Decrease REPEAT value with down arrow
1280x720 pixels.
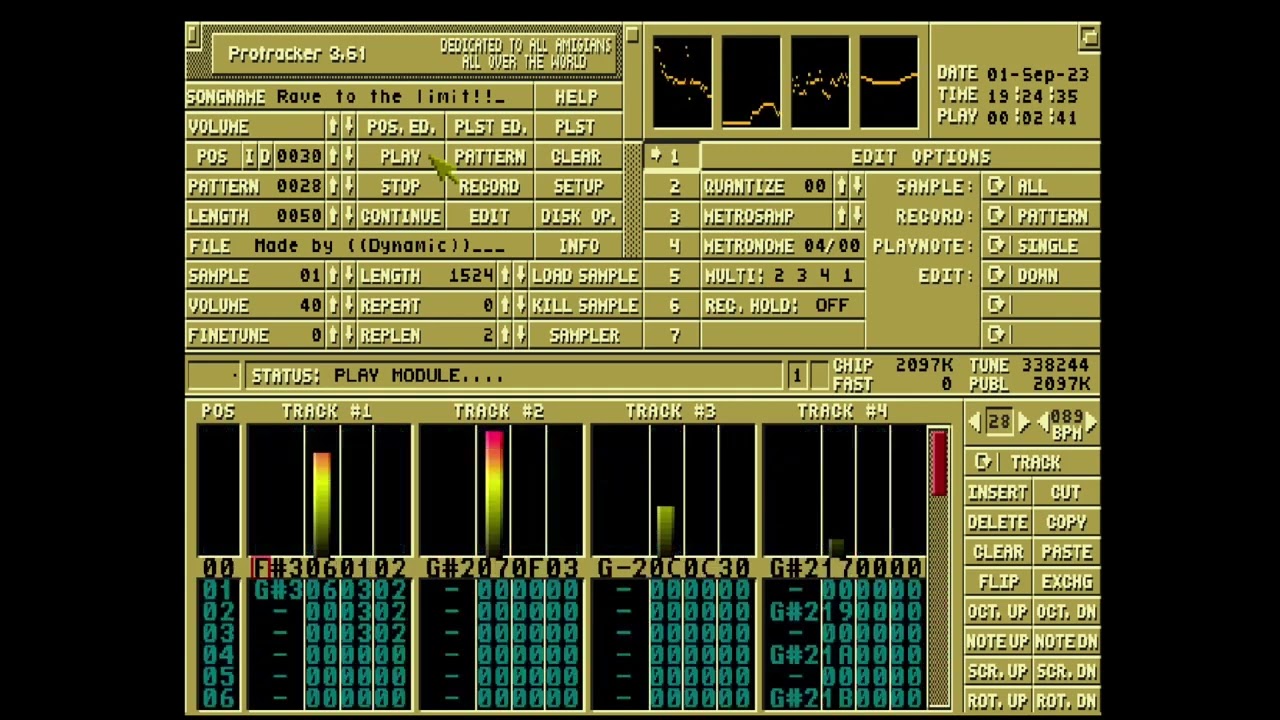(520, 306)
